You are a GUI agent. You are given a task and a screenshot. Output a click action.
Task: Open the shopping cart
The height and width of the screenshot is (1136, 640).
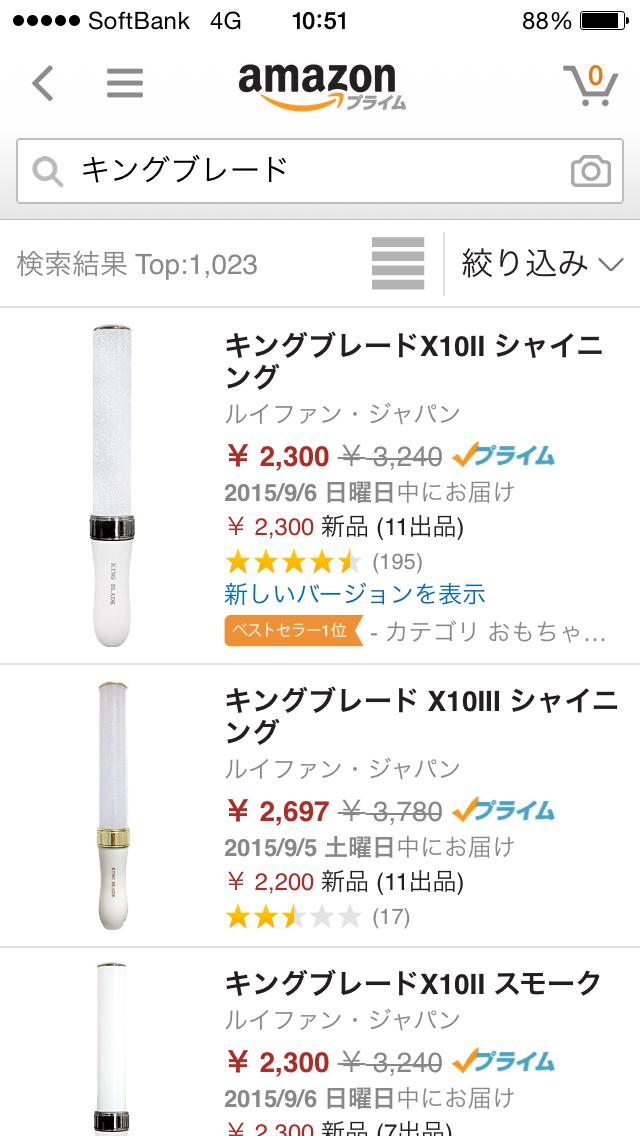[x=590, y=84]
